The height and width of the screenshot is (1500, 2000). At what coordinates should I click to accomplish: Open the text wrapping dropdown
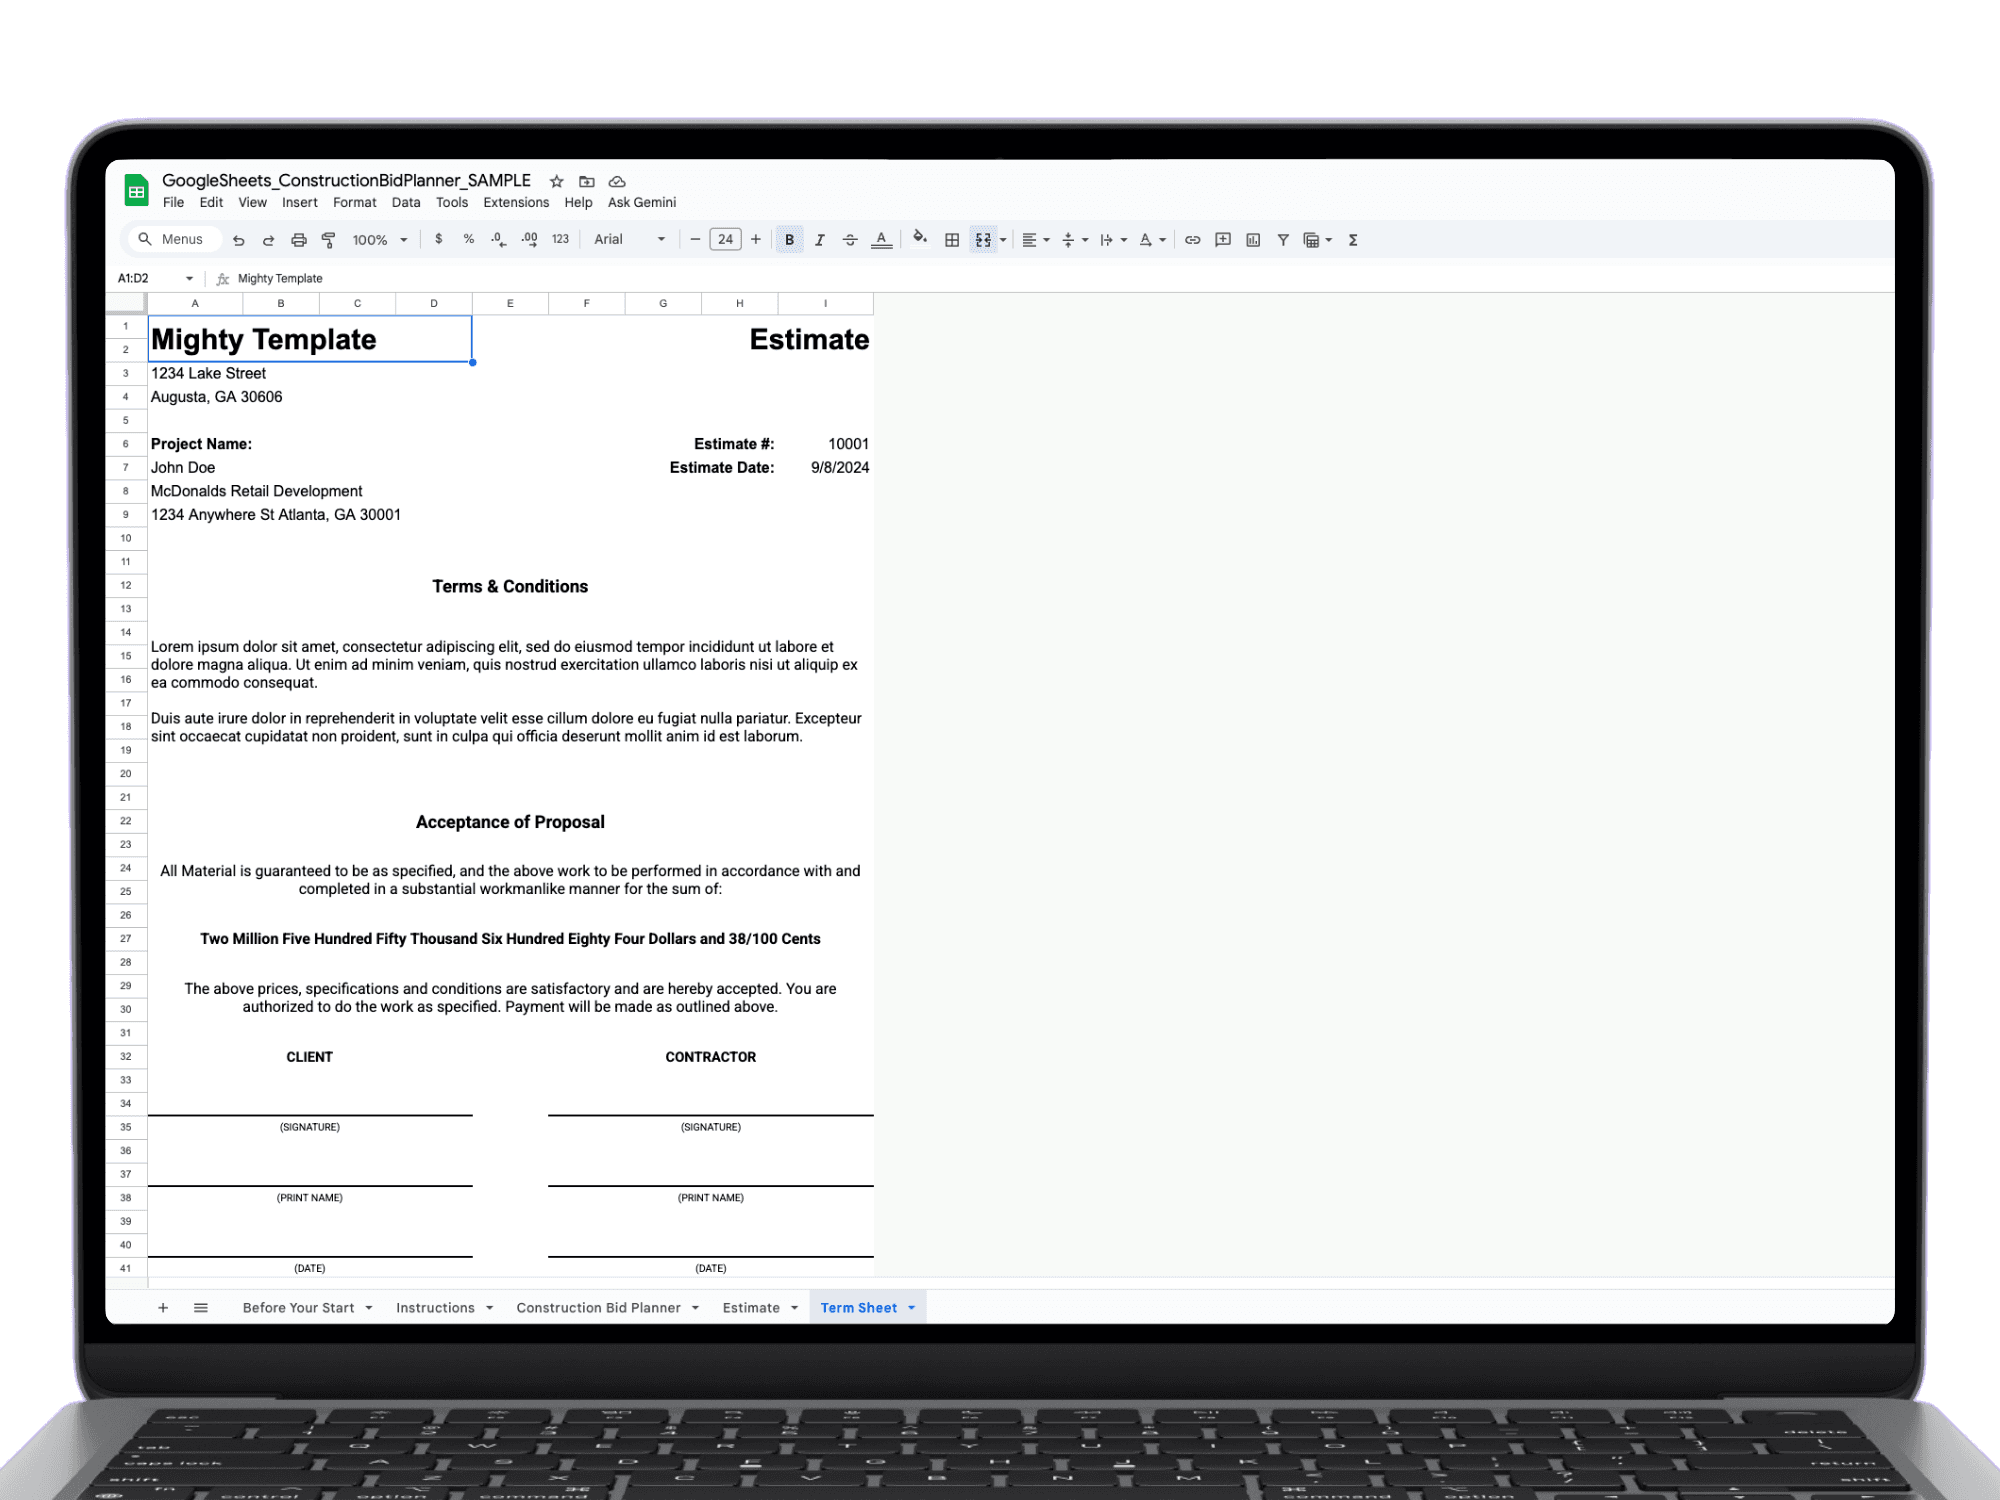click(x=1113, y=240)
